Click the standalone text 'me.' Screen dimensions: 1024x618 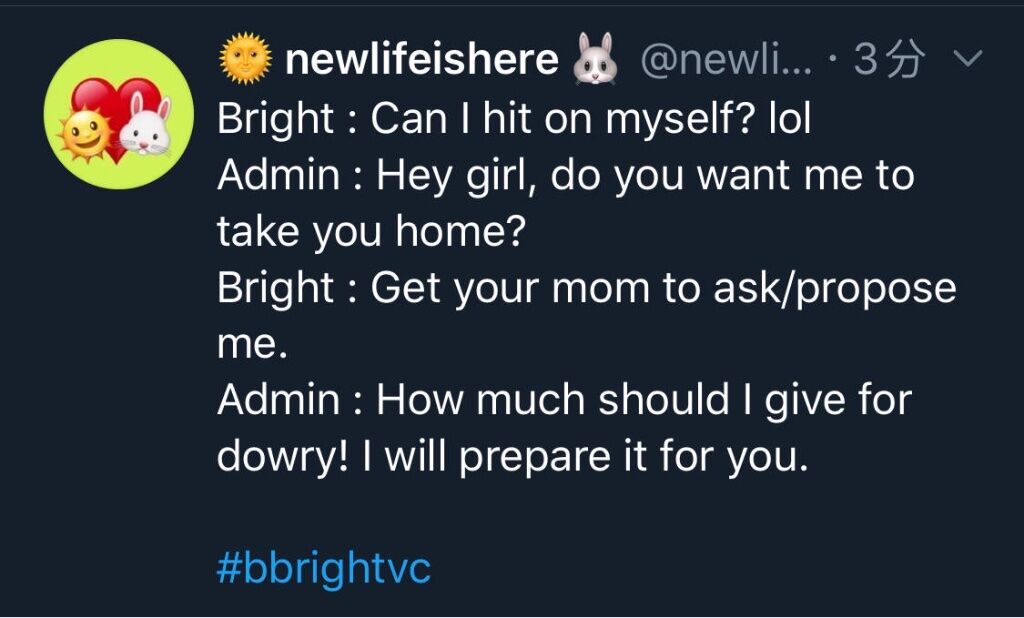252,345
